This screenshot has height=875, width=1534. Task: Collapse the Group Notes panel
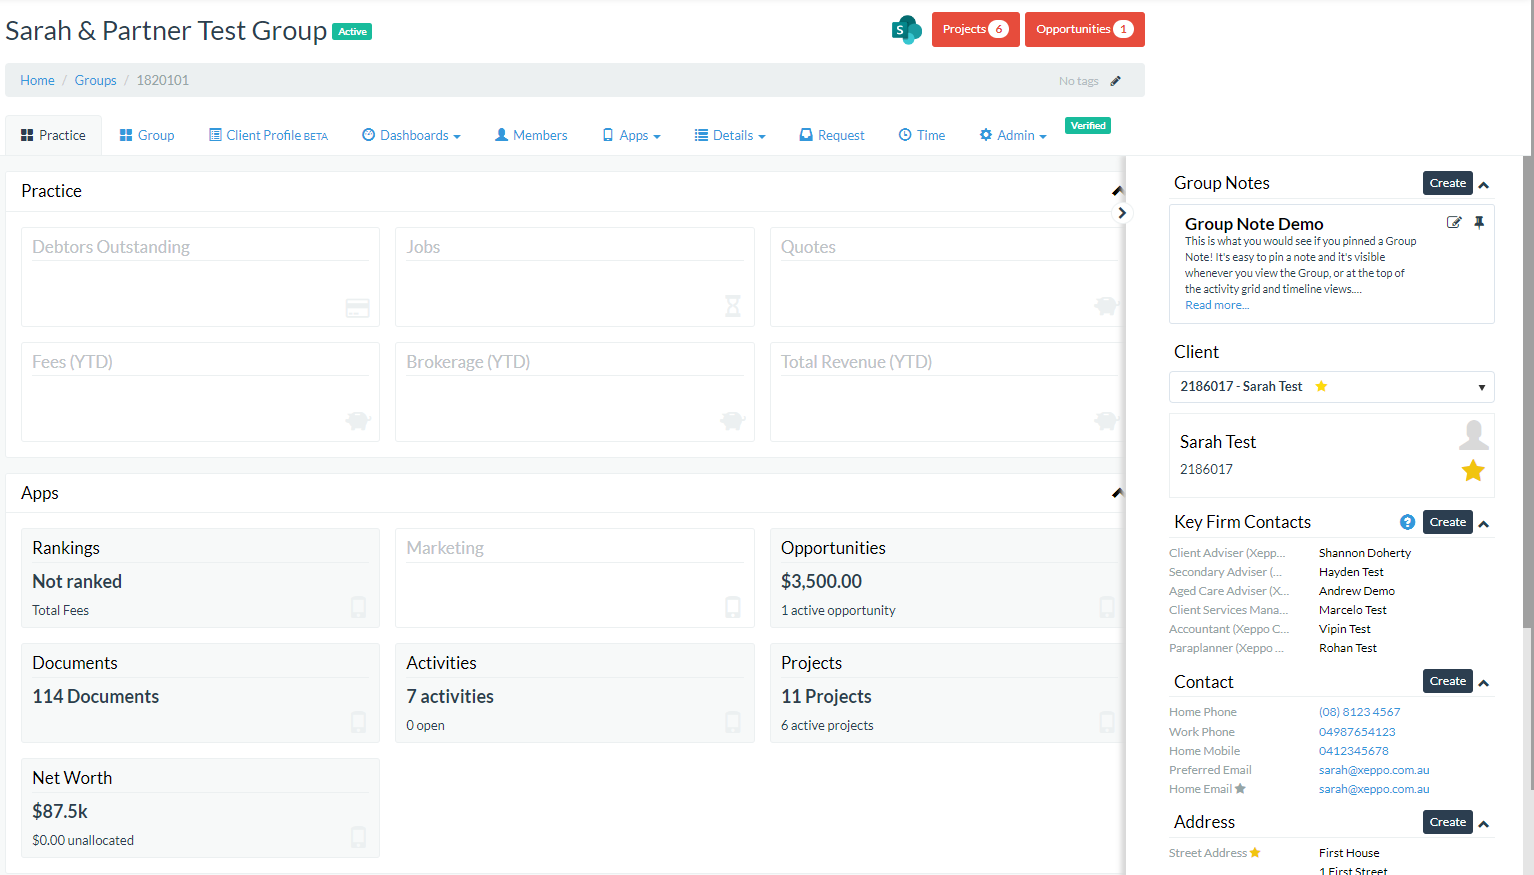[x=1484, y=185]
